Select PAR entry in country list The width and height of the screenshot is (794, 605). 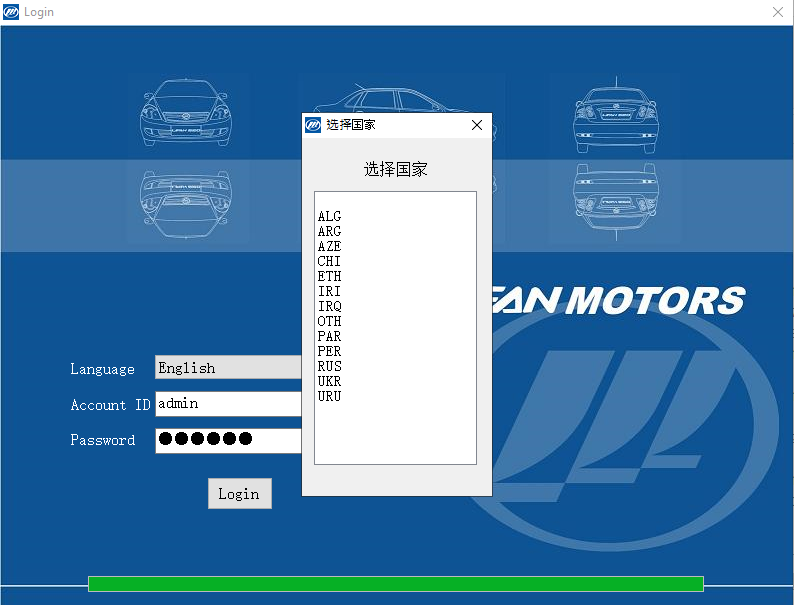[x=329, y=336]
